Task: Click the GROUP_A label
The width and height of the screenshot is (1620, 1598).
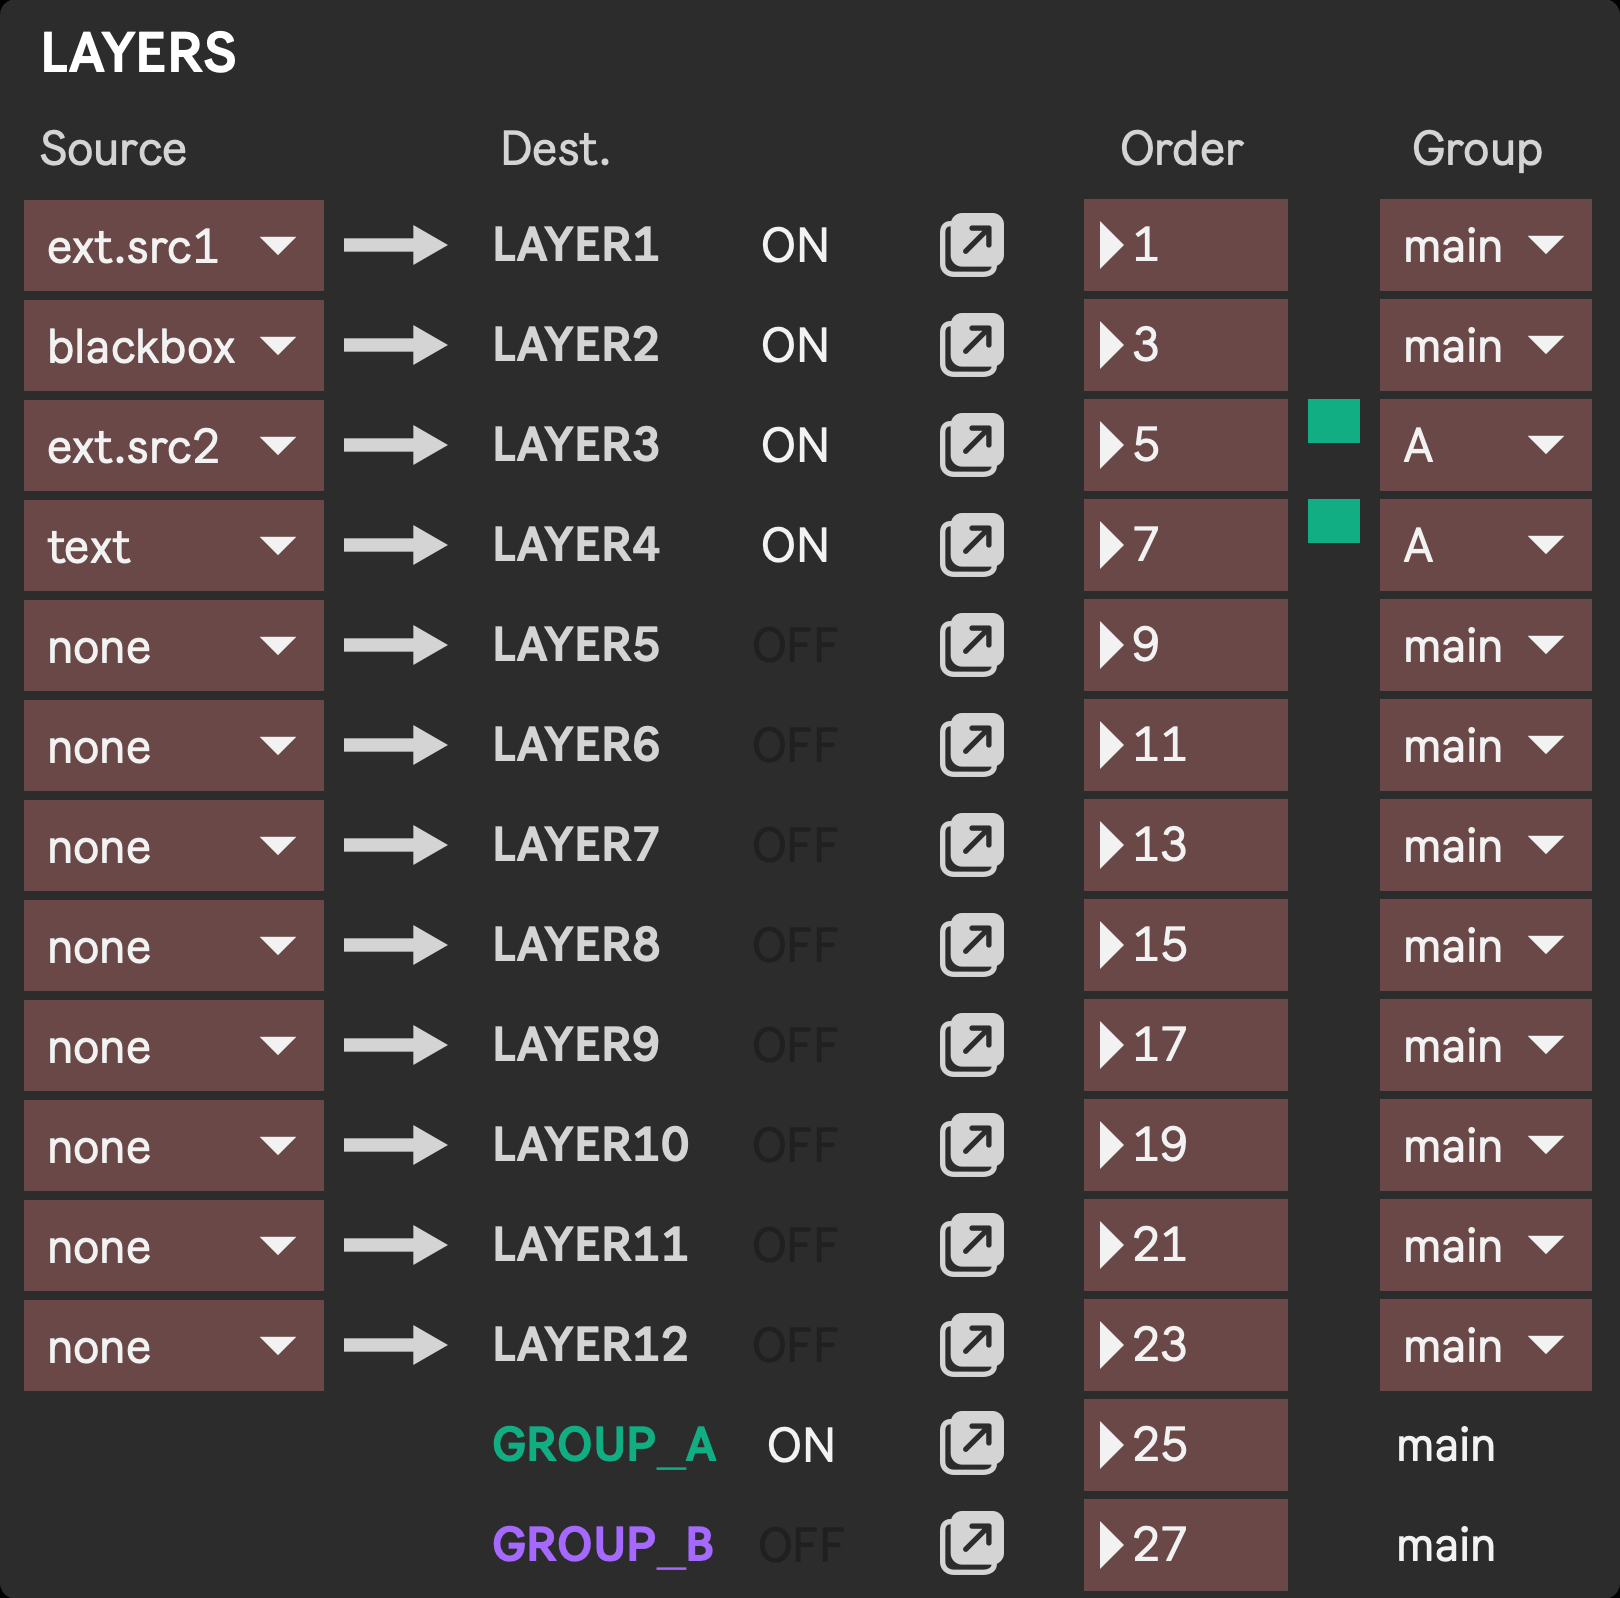Action: 605,1446
